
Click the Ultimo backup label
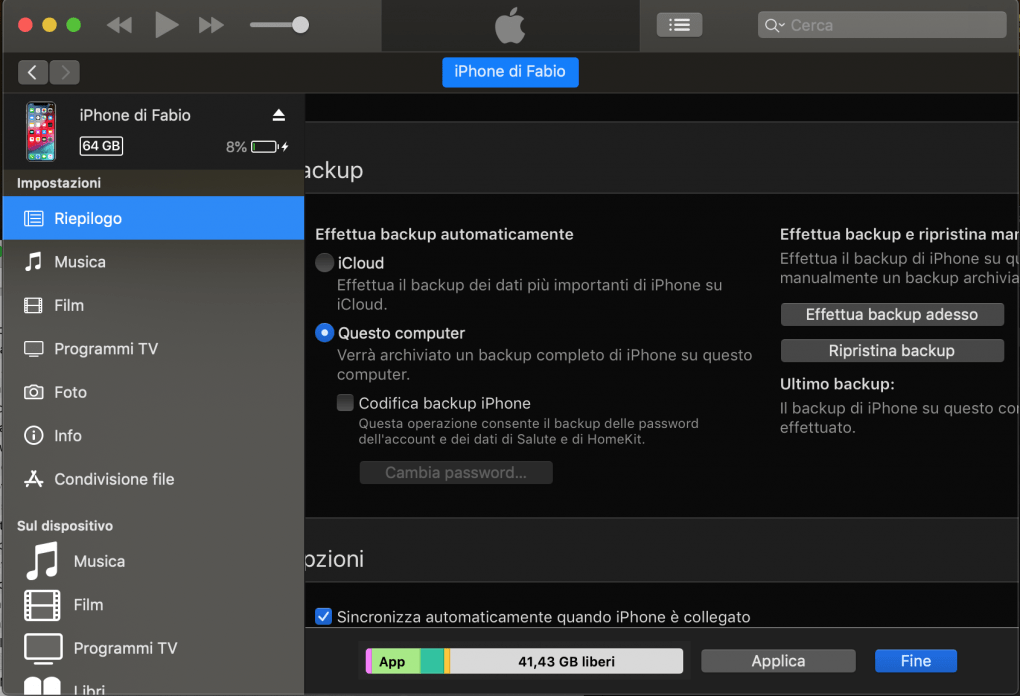837,384
